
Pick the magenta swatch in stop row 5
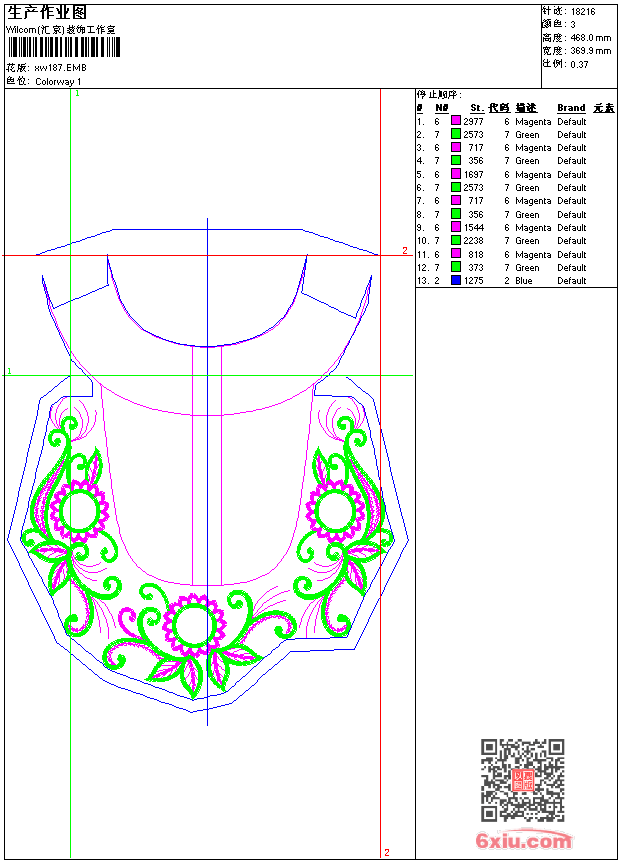tap(455, 174)
